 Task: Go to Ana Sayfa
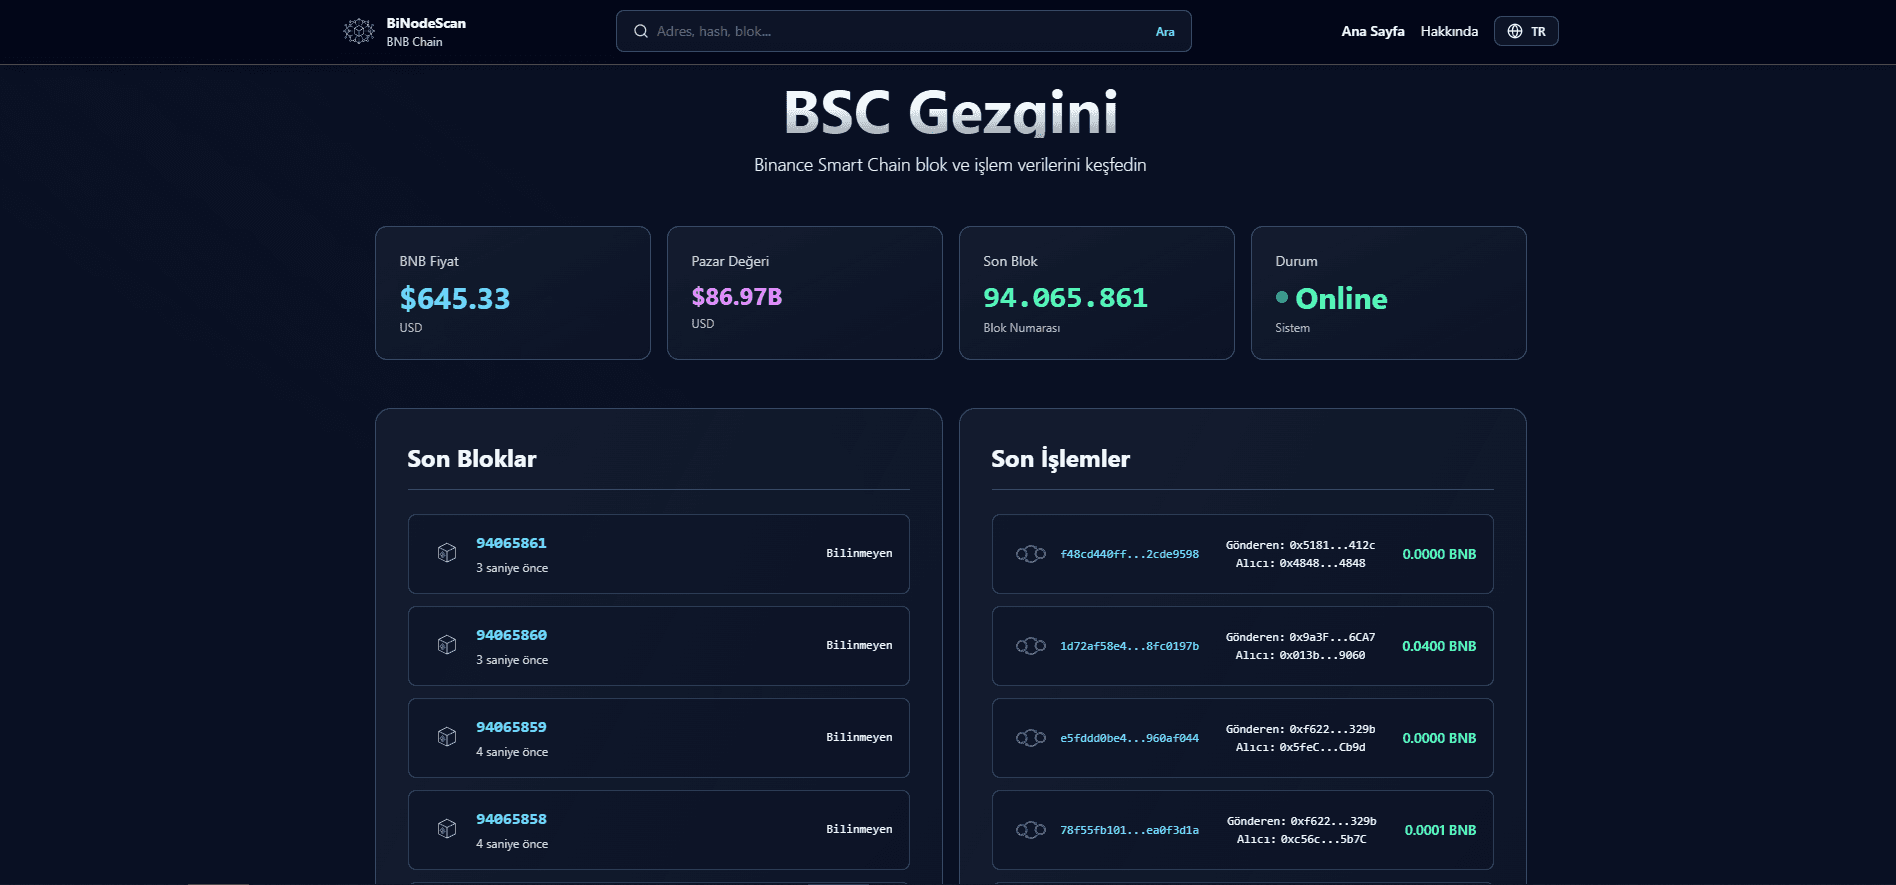coord(1373,31)
